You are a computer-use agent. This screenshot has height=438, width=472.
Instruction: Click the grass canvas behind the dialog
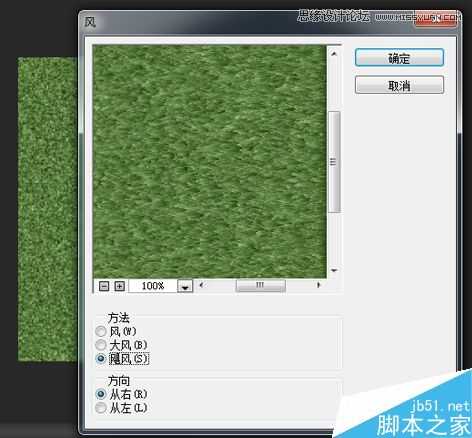[47, 209]
